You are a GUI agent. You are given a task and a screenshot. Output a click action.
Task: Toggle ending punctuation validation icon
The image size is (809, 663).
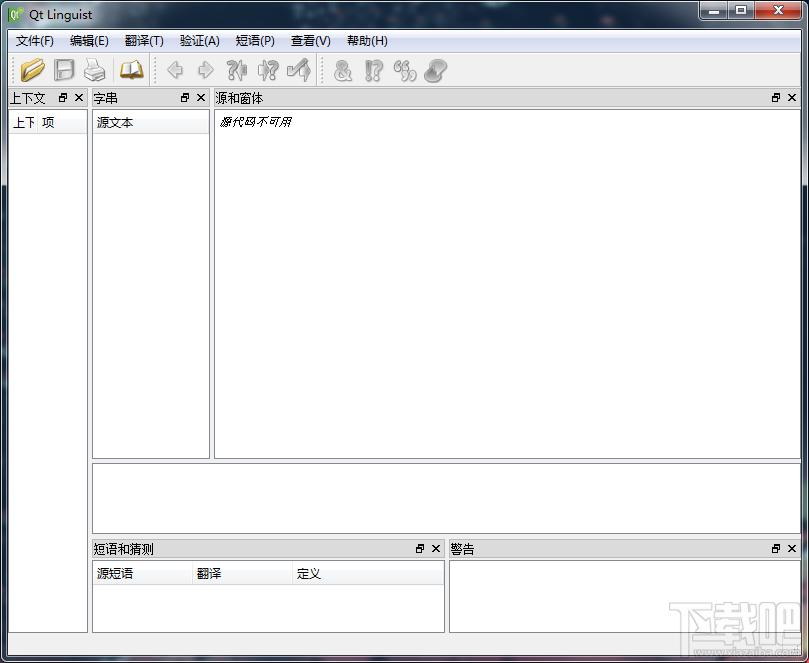pyautogui.click(x=374, y=71)
